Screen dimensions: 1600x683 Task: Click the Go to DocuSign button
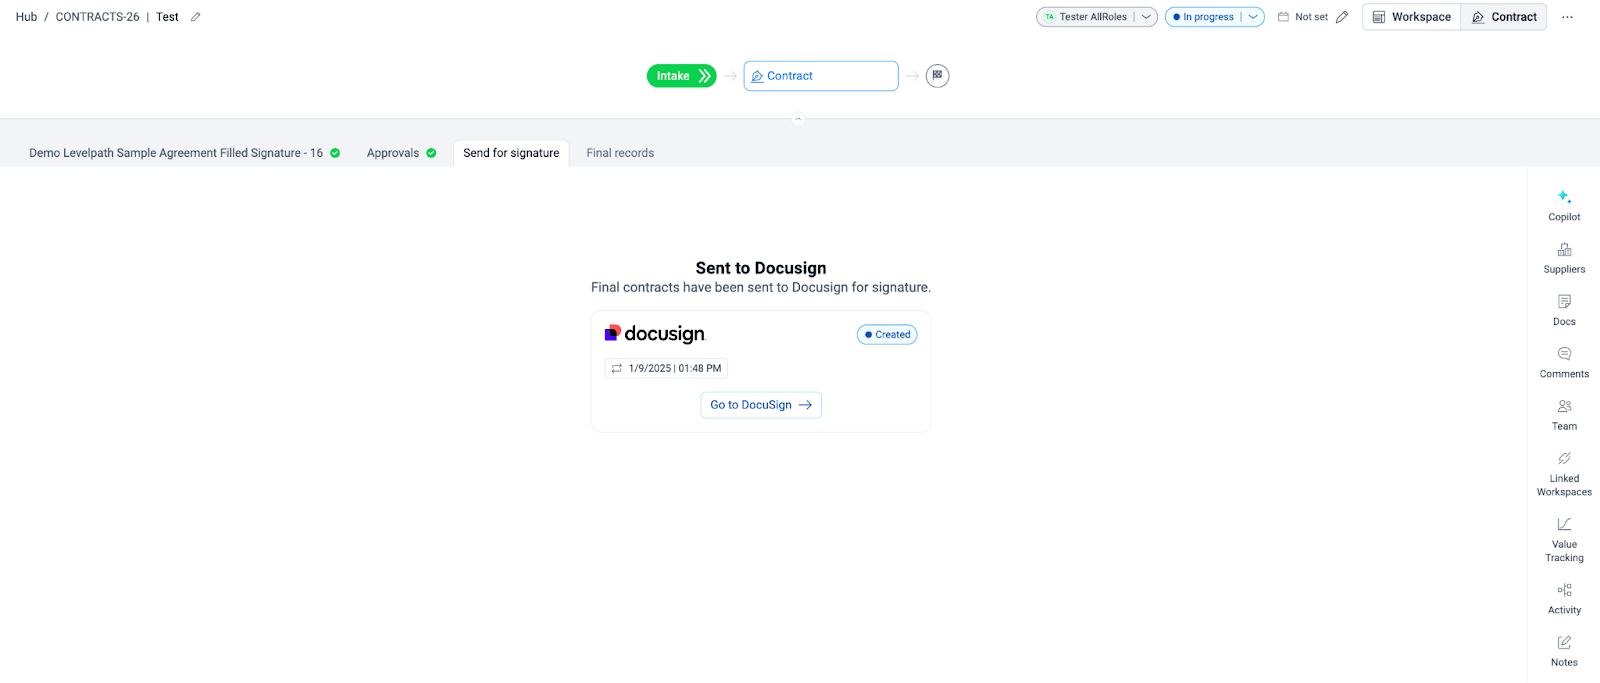[x=761, y=405]
